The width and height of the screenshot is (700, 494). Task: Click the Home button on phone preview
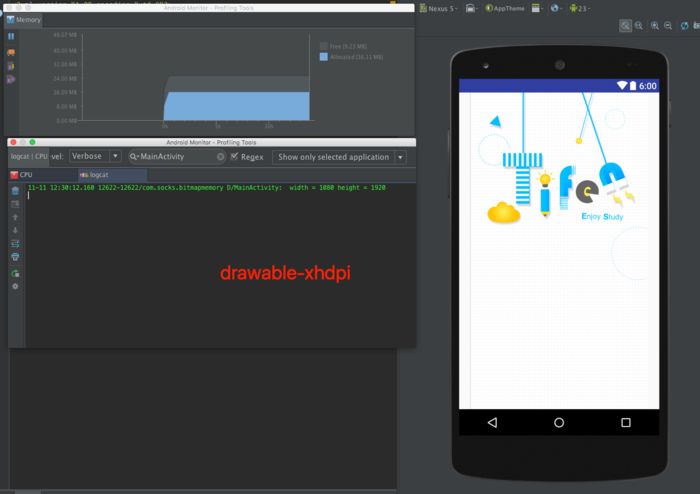pos(559,422)
